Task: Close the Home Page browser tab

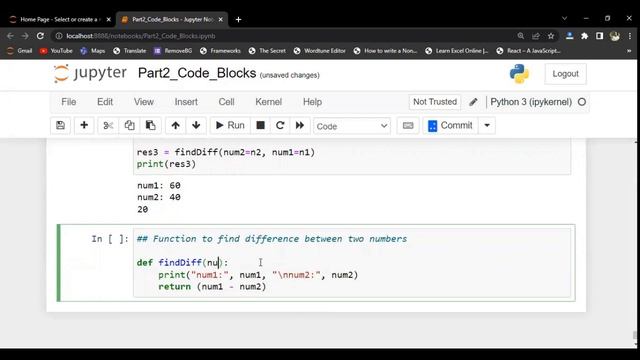Action: (x=109, y=19)
